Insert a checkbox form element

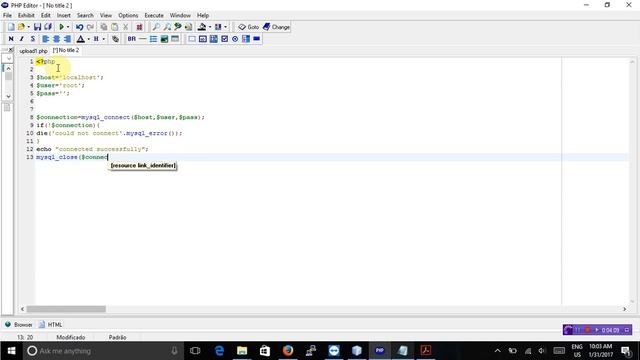(224, 39)
